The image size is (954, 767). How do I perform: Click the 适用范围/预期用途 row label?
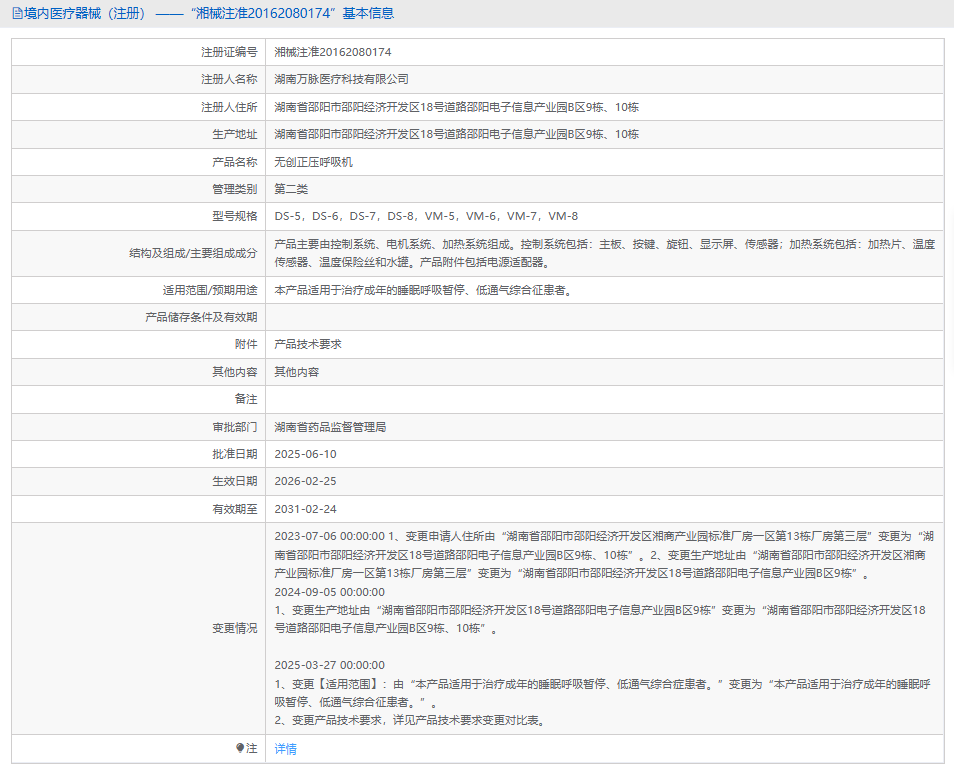tap(210, 290)
